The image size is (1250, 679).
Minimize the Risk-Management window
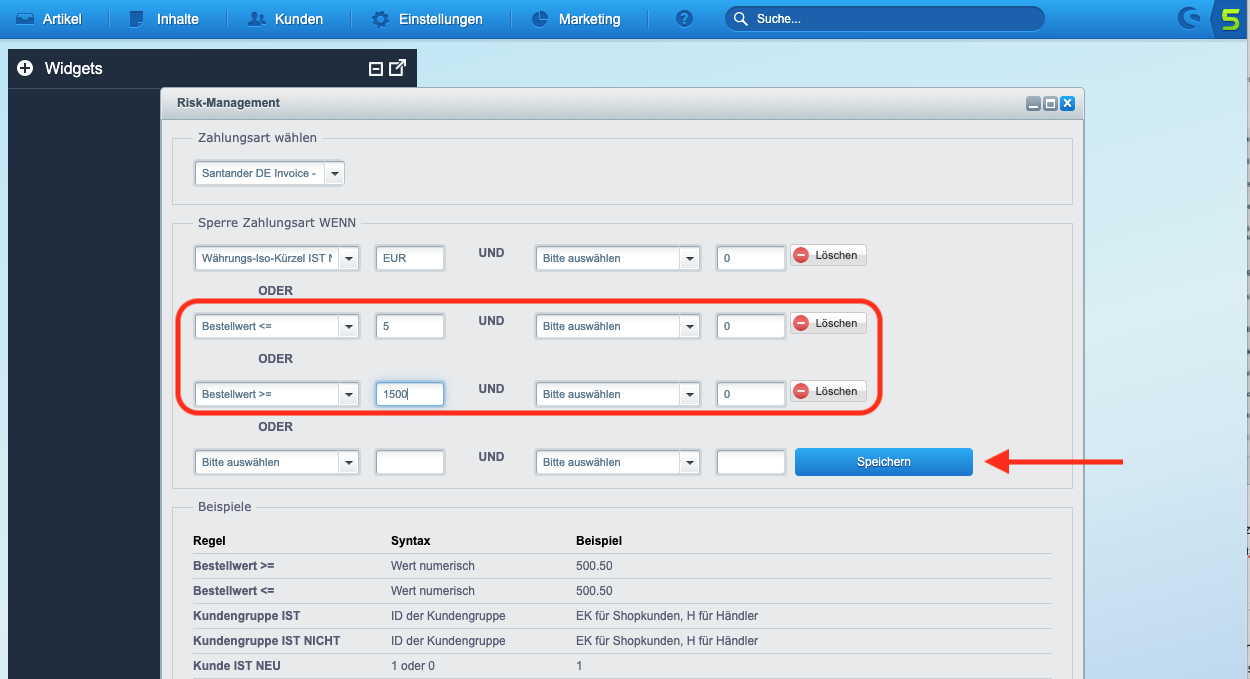1033,103
